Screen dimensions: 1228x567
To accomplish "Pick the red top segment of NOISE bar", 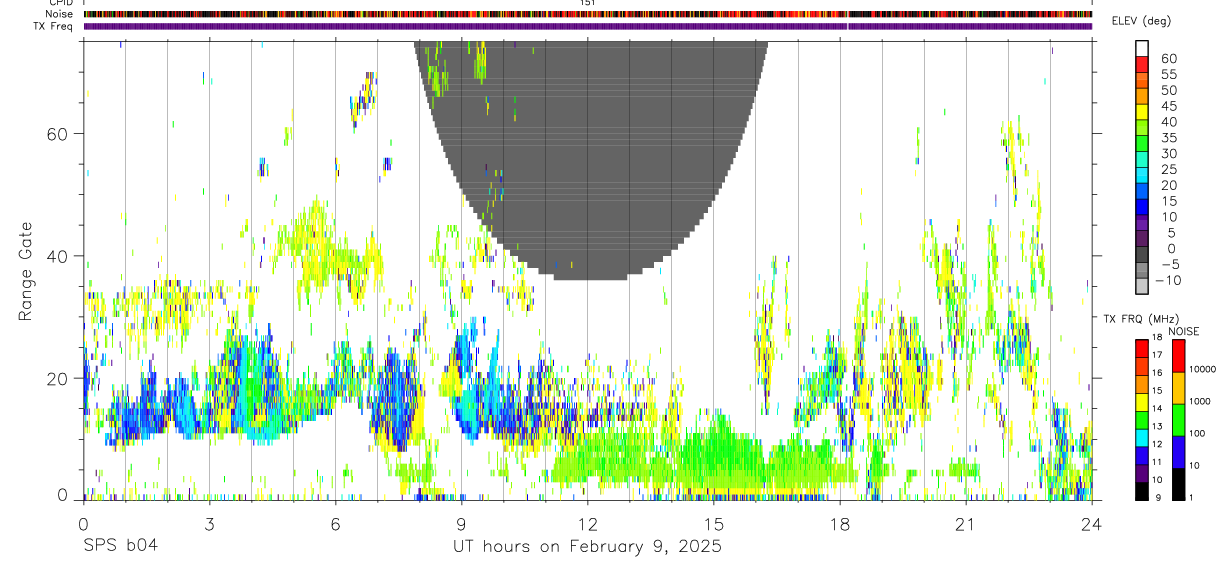I will click(x=1178, y=356).
